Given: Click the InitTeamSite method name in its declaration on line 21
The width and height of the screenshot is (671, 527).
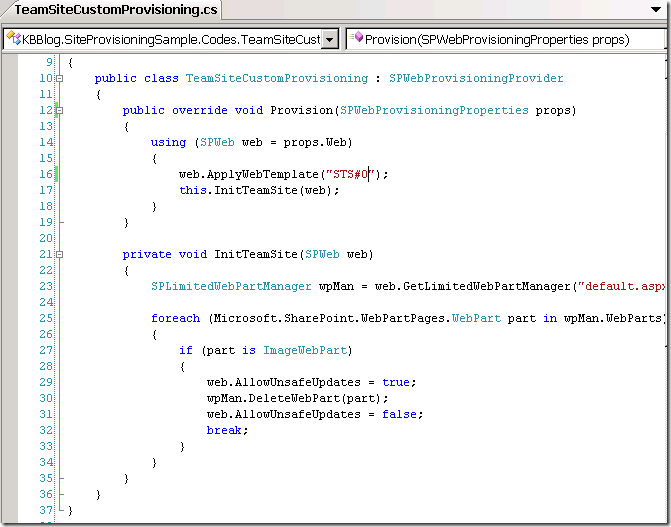Looking at the screenshot, I should (x=255, y=254).
